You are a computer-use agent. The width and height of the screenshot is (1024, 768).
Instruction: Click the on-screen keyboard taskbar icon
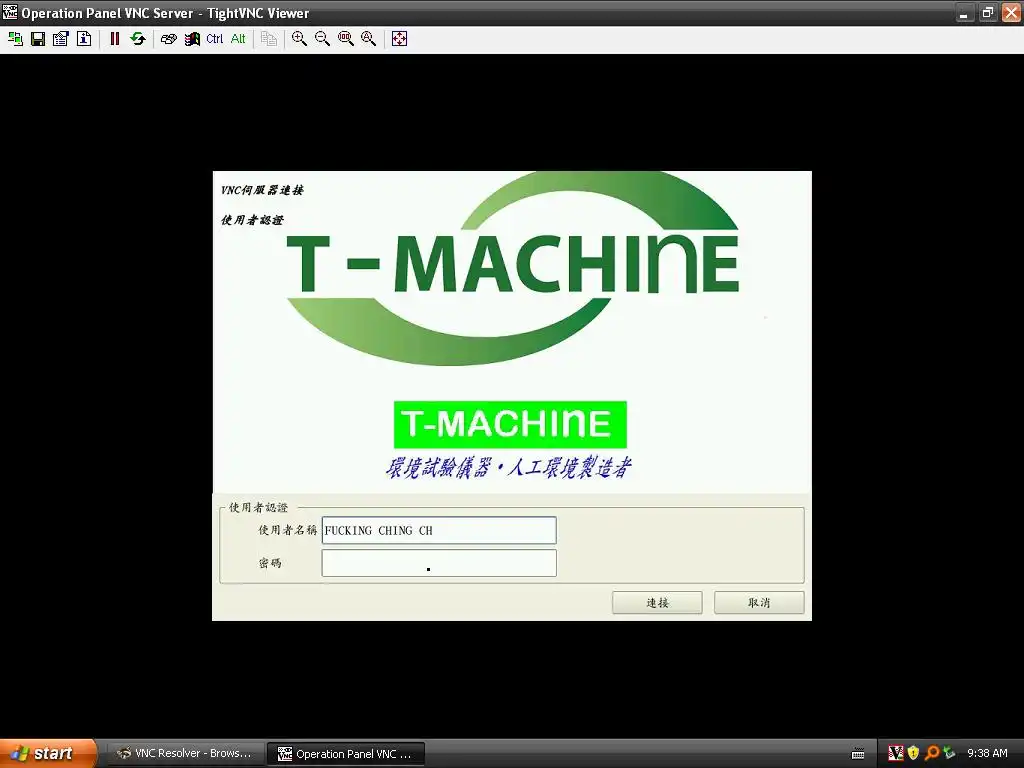858,754
